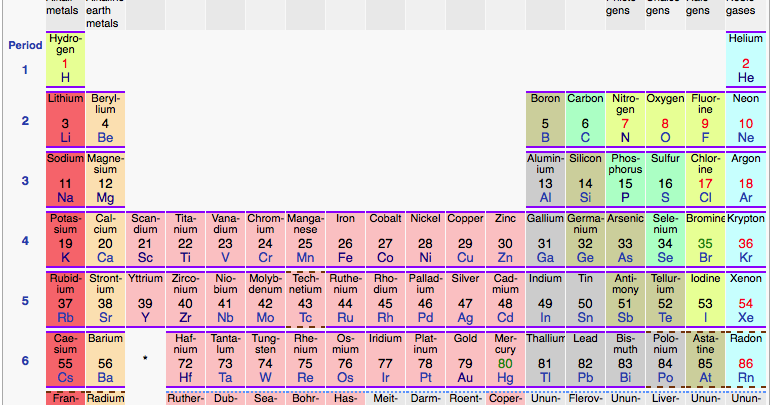This screenshot has height=405, width=773.
Task: Open the Germanium element cell
Action: pos(585,239)
